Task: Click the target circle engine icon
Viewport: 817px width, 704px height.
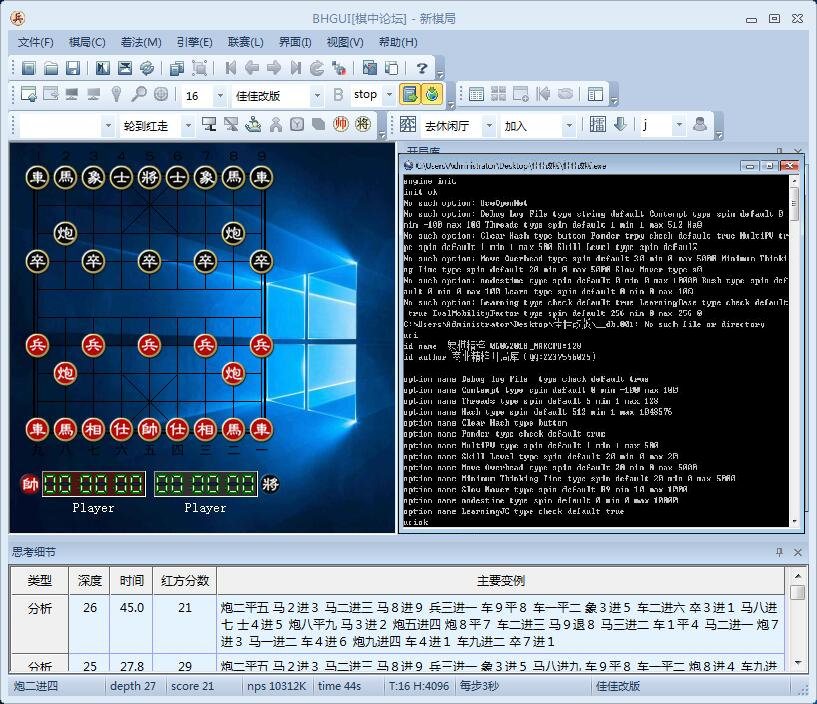Action: click(x=161, y=94)
